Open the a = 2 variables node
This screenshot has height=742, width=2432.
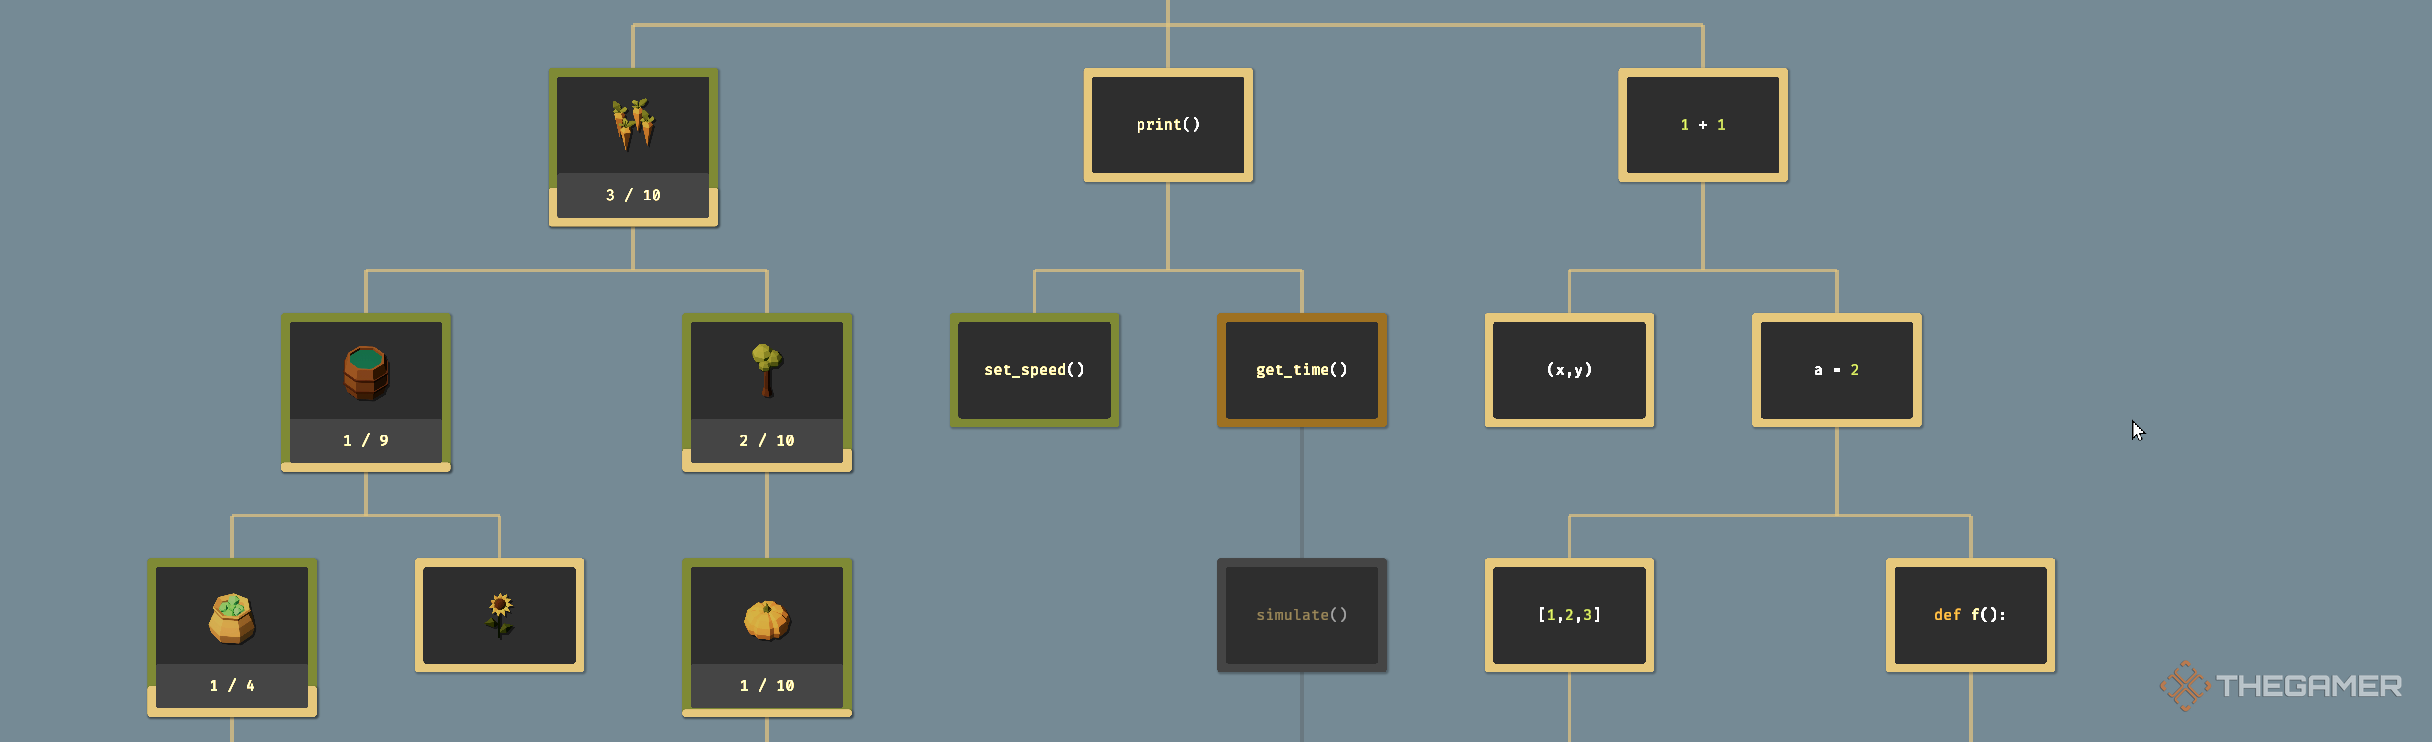tap(1837, 370)
